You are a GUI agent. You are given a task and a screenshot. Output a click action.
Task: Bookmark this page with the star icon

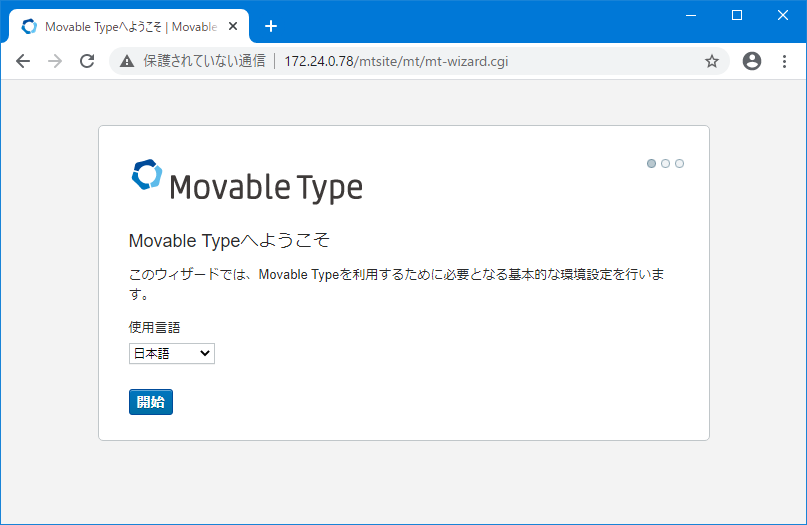click(712, 61)
